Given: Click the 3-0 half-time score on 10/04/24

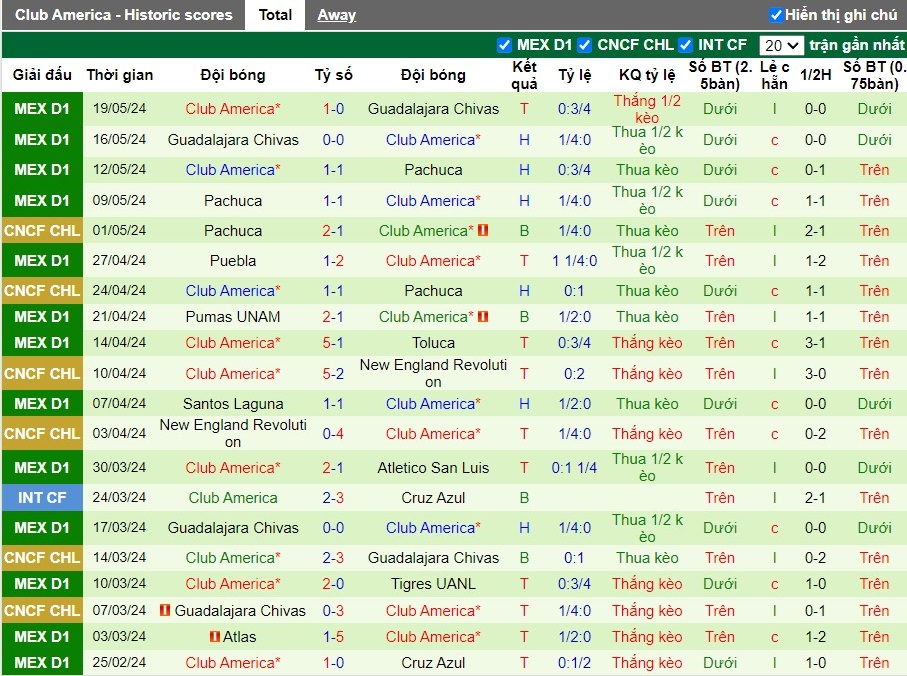Looking at the screenshot, I should [x=815, y=374].
